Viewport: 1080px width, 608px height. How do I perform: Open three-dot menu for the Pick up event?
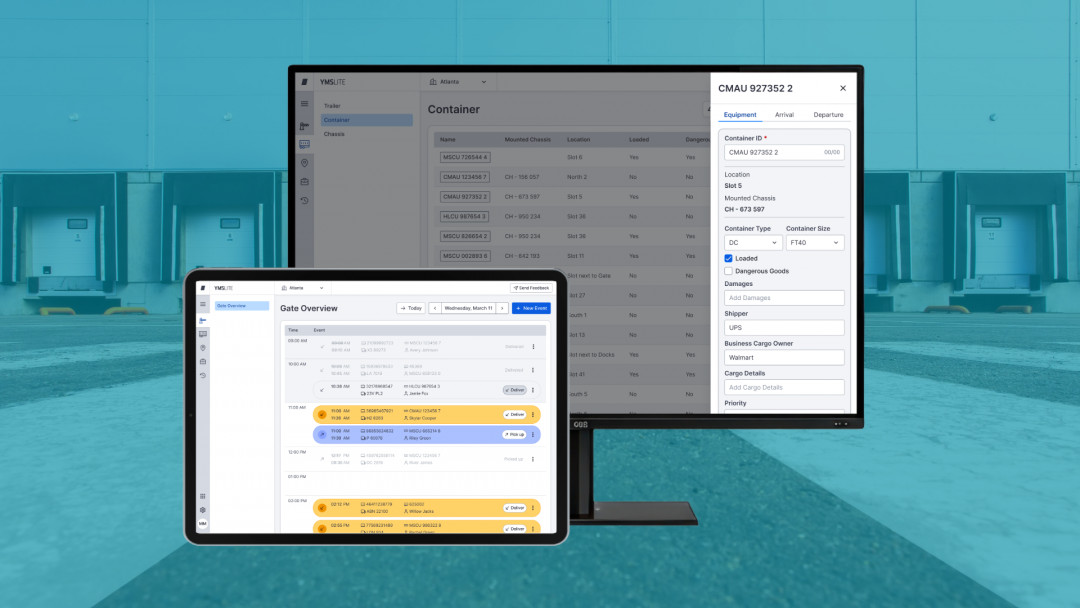pyautogui.click(x=533, y=434)
